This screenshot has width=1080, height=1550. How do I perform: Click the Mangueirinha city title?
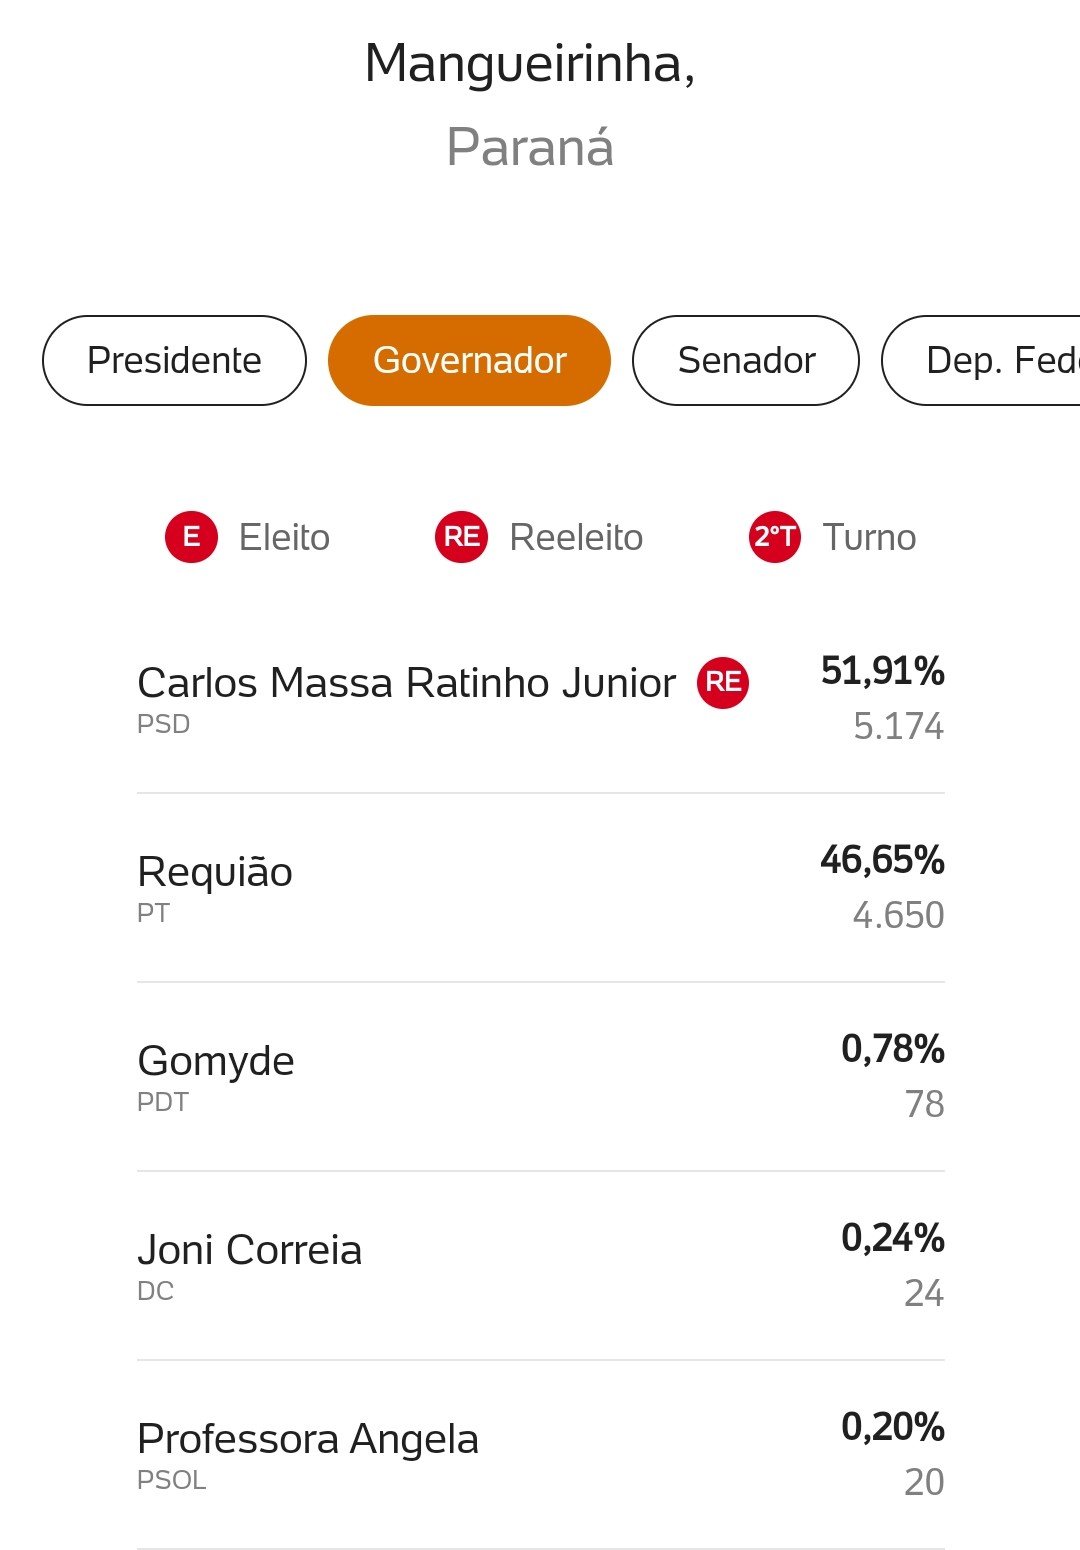530,64
